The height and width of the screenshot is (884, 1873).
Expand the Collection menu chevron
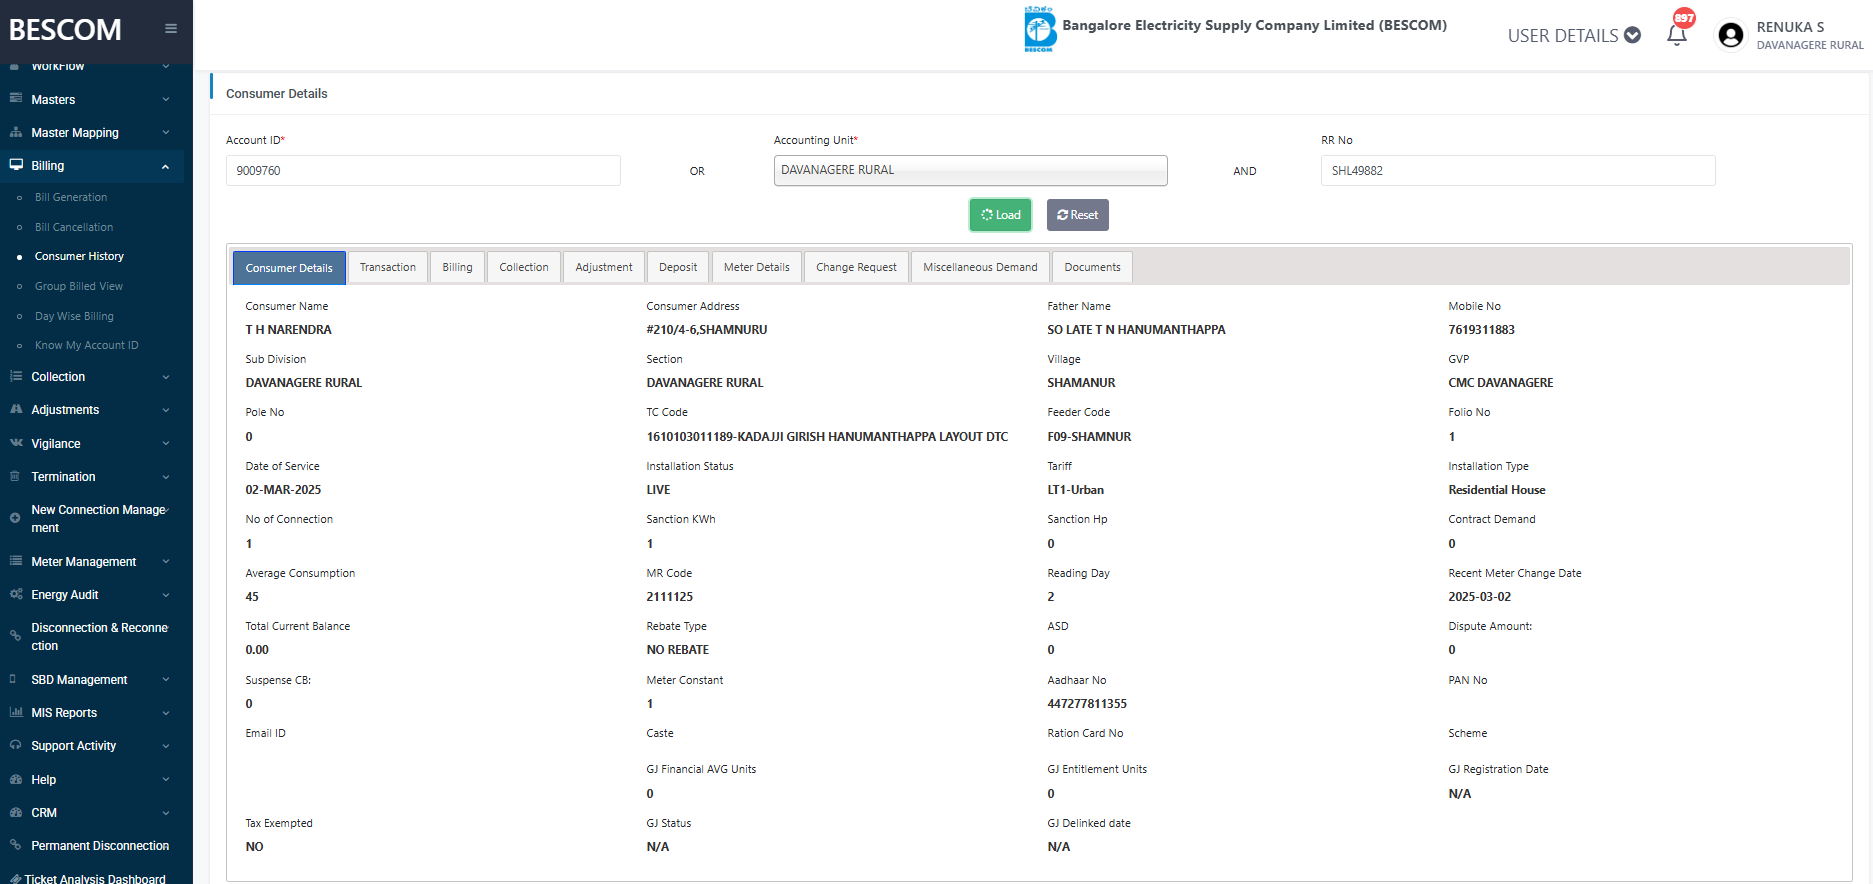pyautogui.click(x=166, y=377)
